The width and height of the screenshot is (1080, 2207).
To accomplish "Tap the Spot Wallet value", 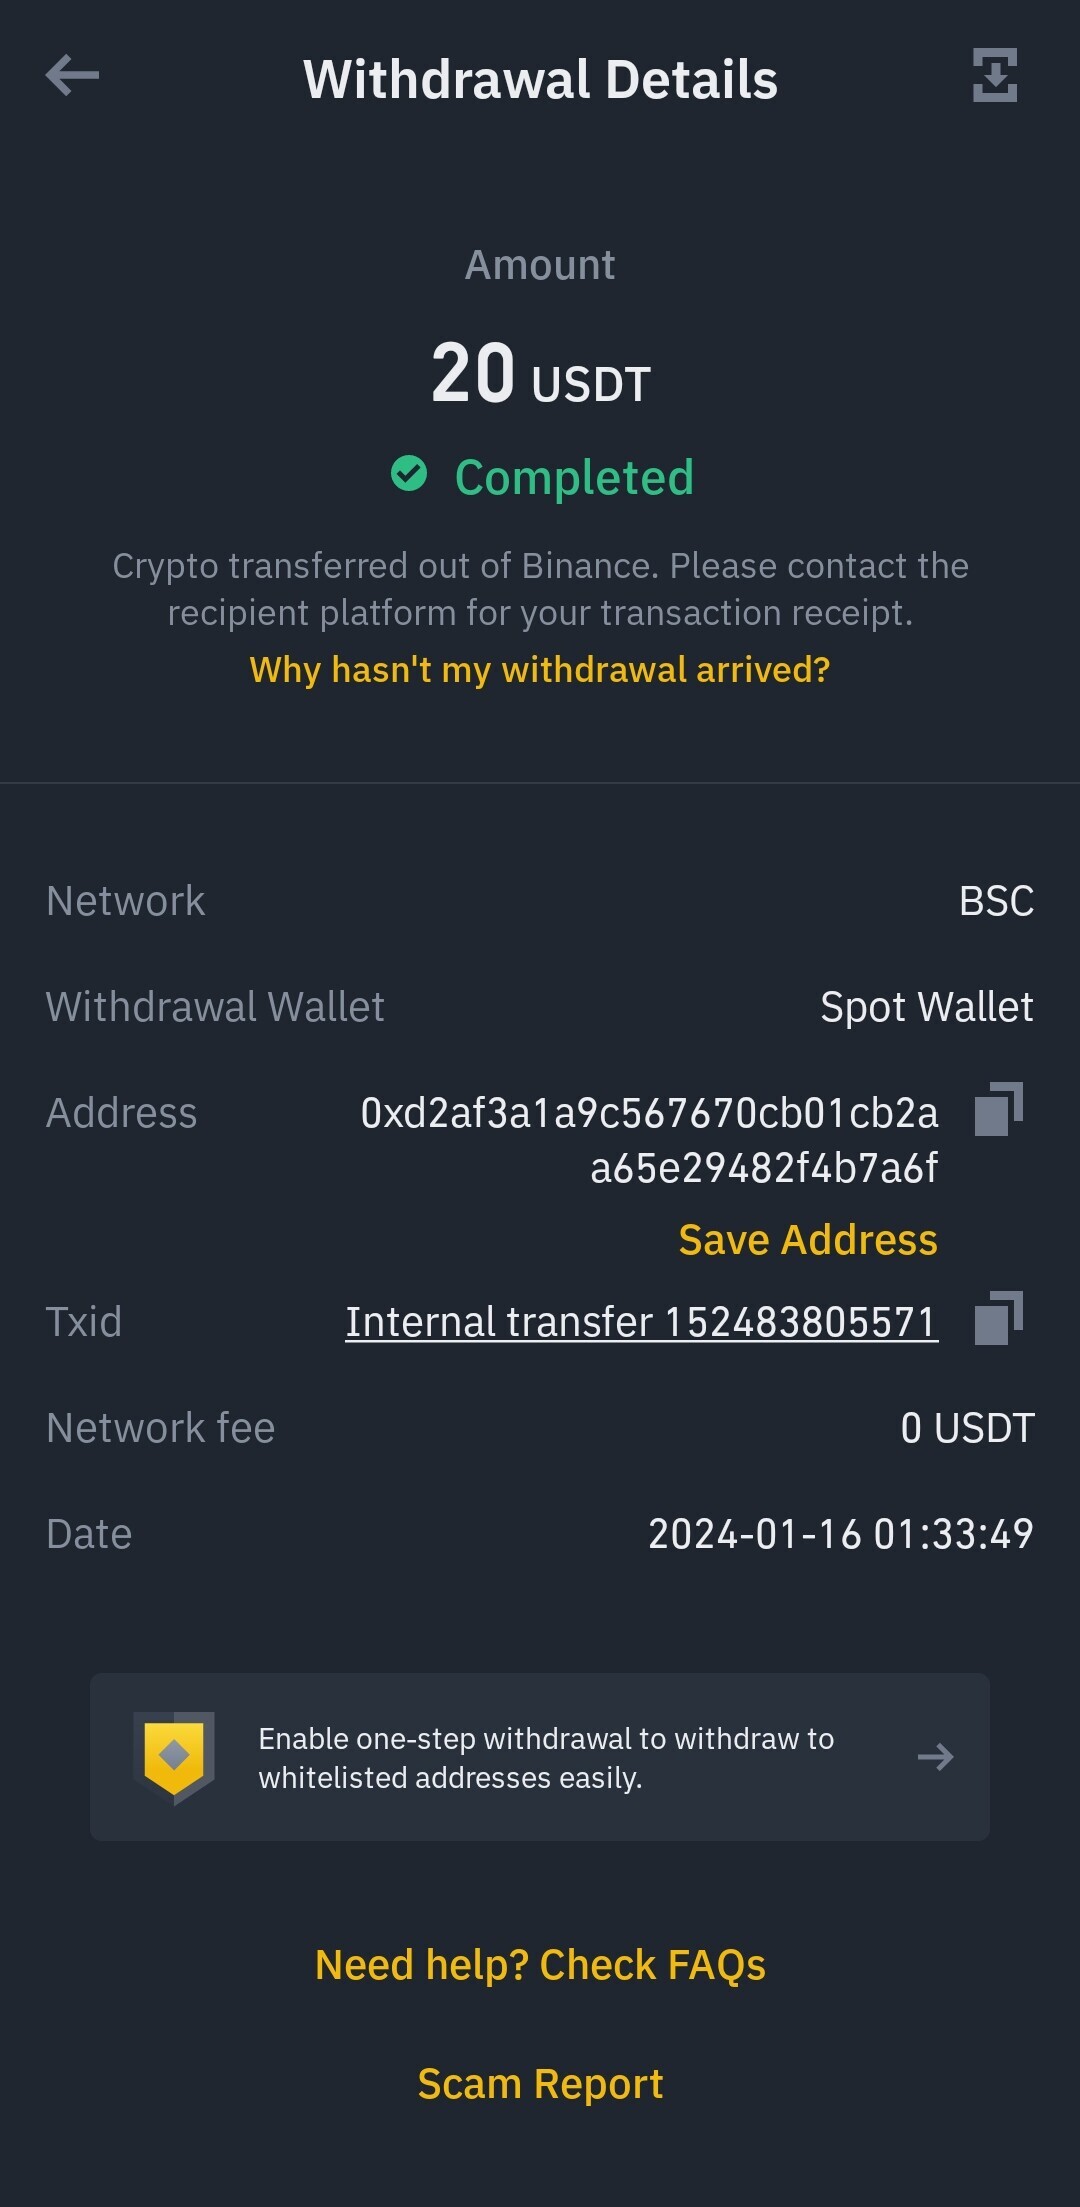I will (927, 1007).
